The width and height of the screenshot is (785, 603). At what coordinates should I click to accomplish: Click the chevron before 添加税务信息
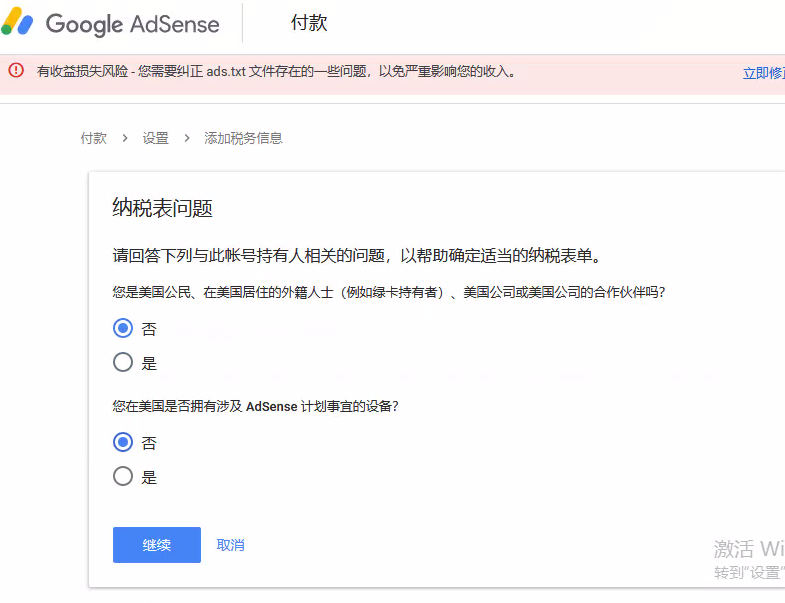pos(187,138)
